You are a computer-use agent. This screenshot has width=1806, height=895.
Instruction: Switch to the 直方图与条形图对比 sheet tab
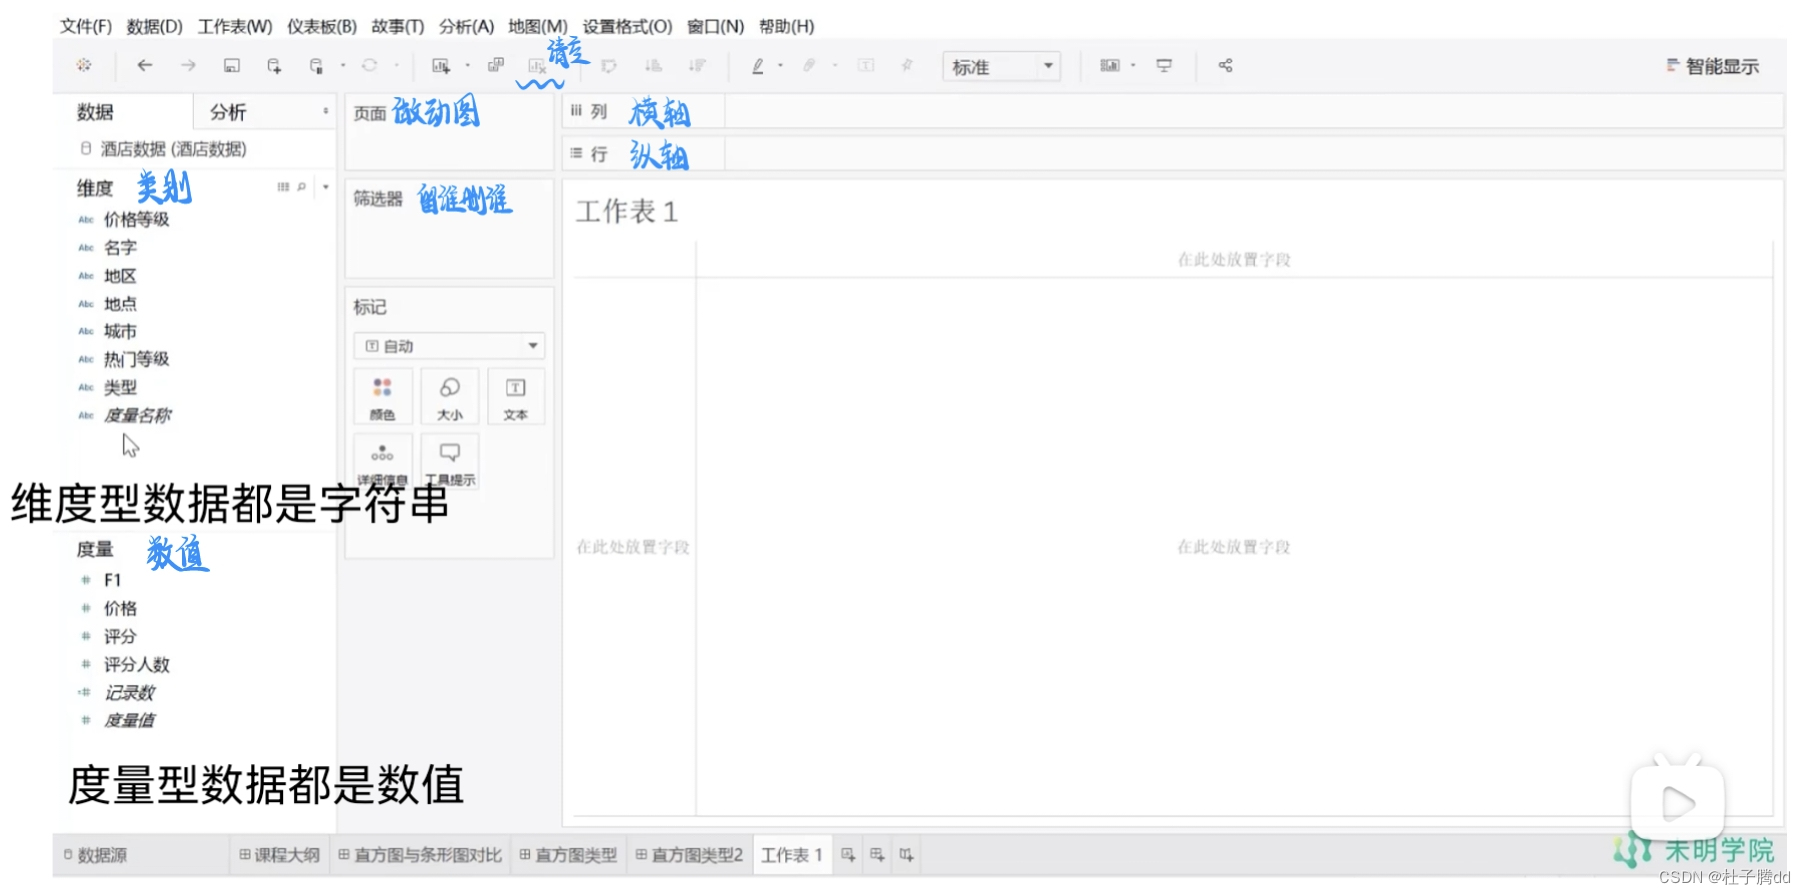click(x=420, y=855)
